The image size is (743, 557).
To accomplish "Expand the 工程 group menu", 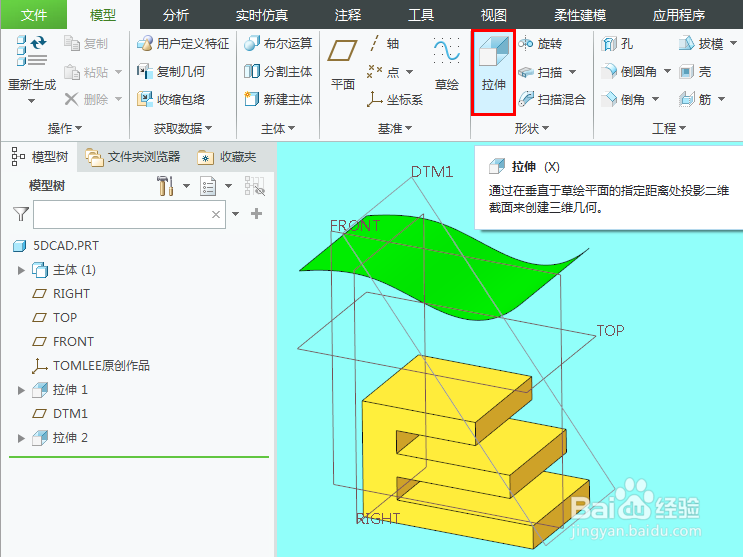I will 669,128.
